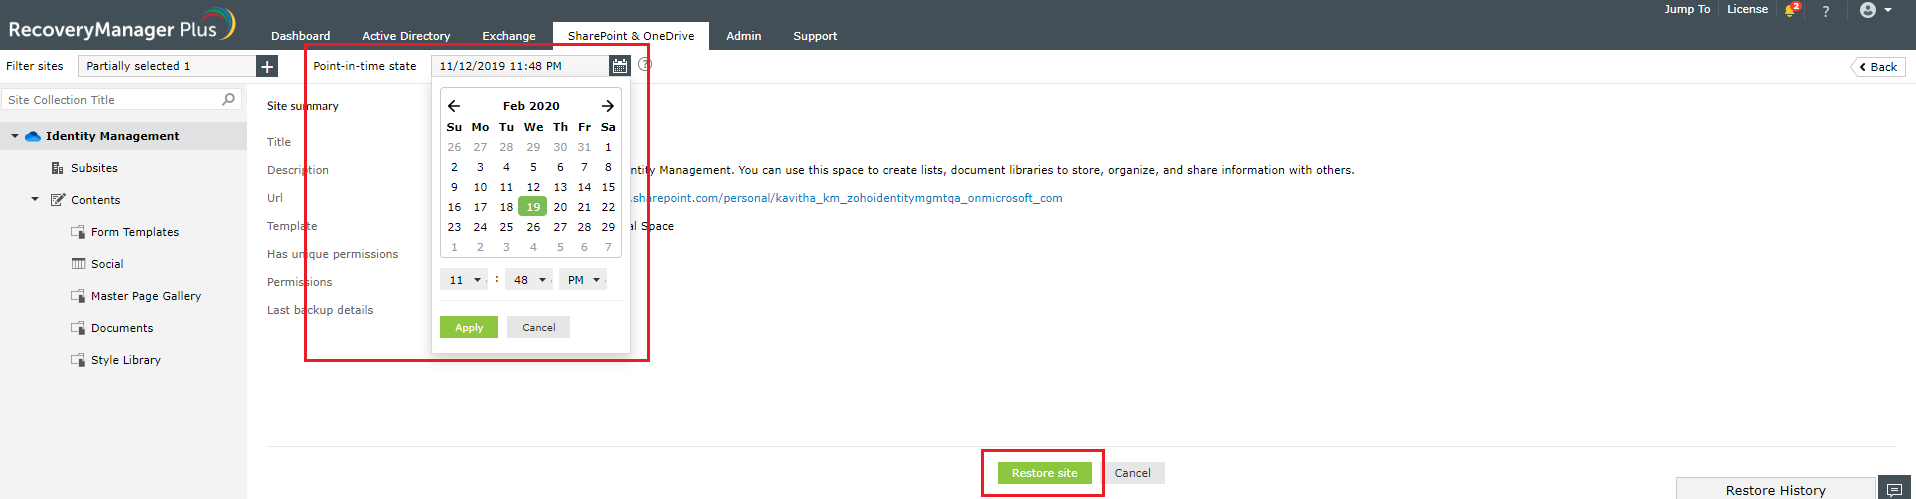Select Documents tree item

pyautogui.click(x=122, y=328)
